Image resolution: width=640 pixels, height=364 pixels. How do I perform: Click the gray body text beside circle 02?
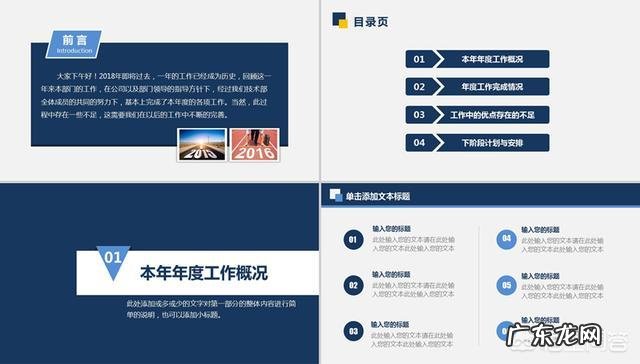(413, 290)
